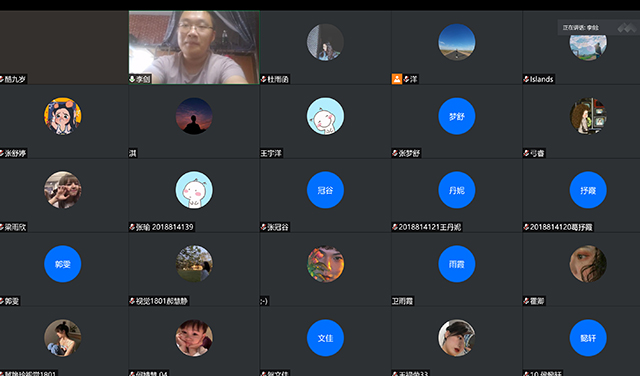This screenshot has width=640, height=376.
Task: Click the green microphone icon beside 李剑
Action: 132,79
